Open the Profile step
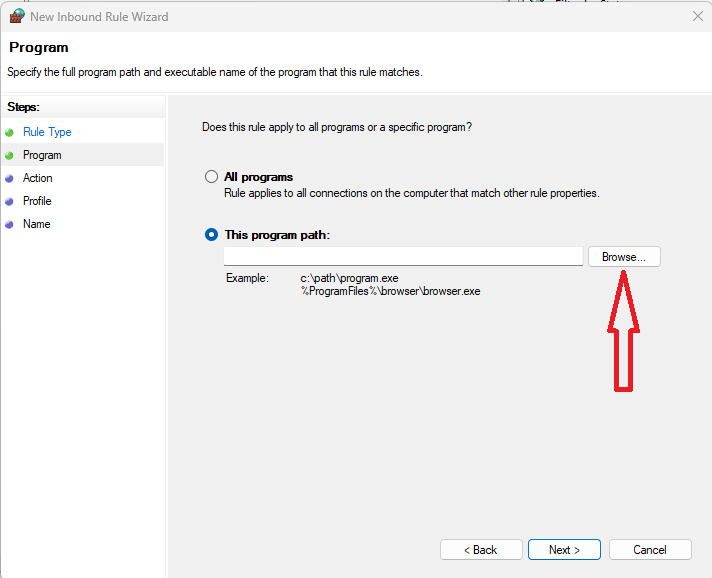Viewport: 712px width, 578px height. coord(37,201)
